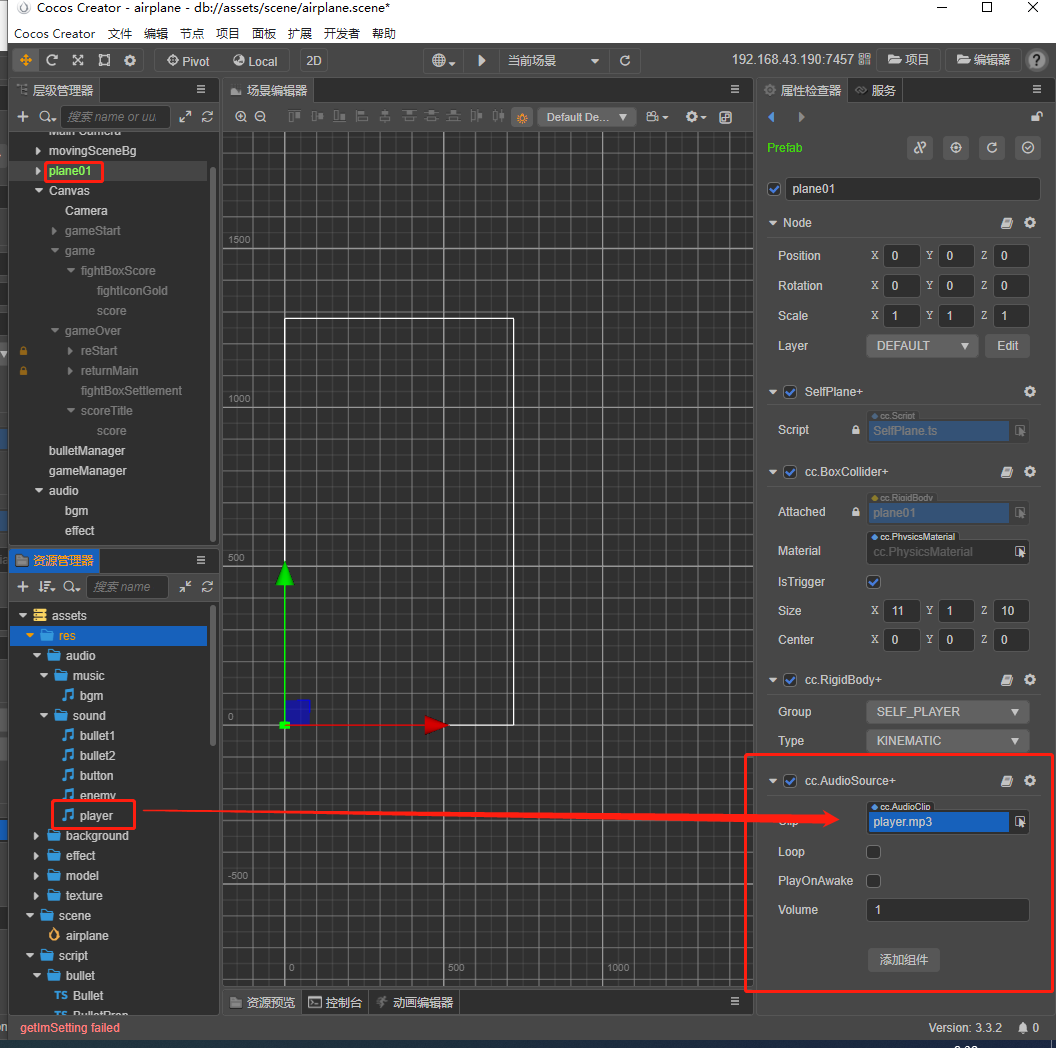The image size is (1056, 1048).
Task: Expand the background assets folder
Action: click(37, 836)
